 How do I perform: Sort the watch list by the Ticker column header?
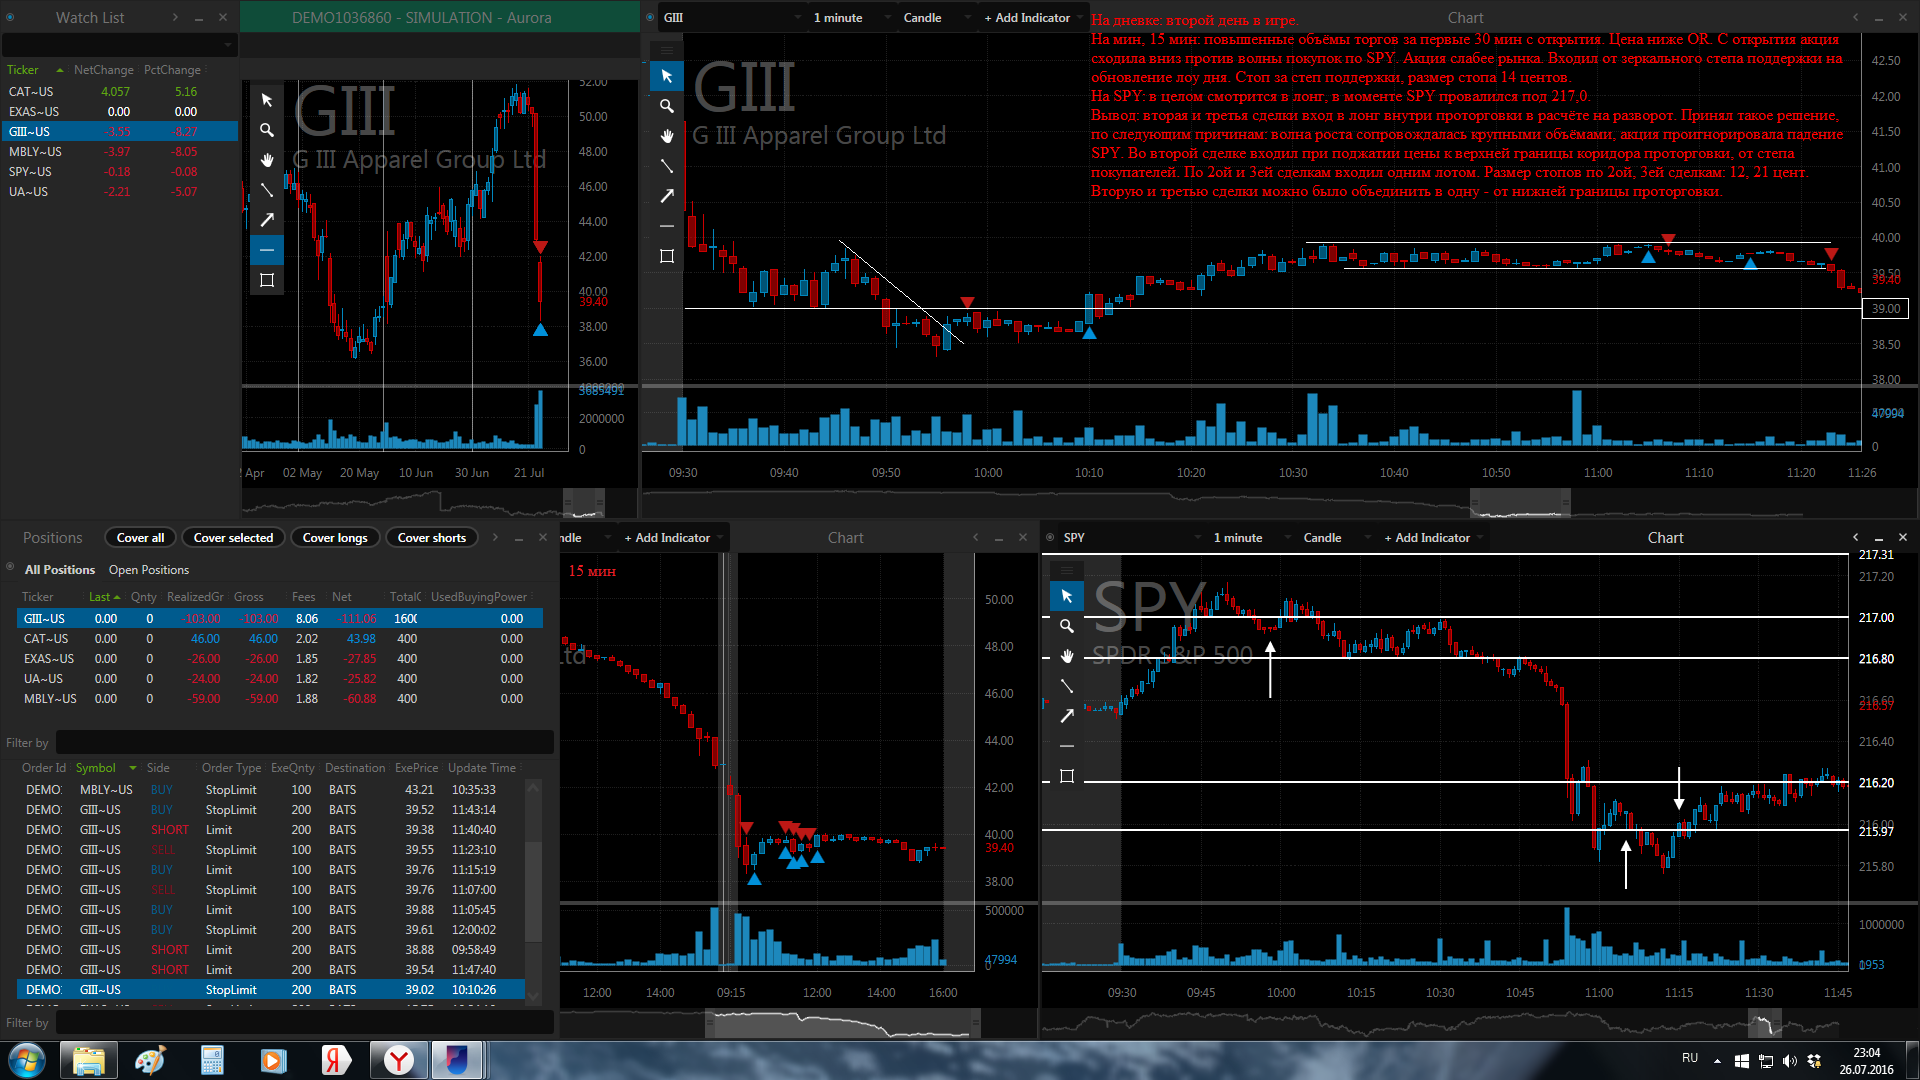pos(23,70)
